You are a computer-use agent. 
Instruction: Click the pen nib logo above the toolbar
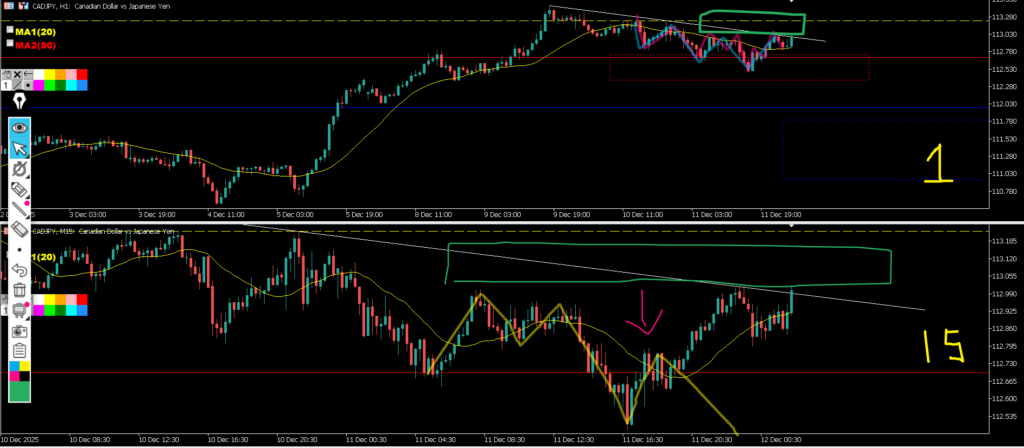[20, 101]
